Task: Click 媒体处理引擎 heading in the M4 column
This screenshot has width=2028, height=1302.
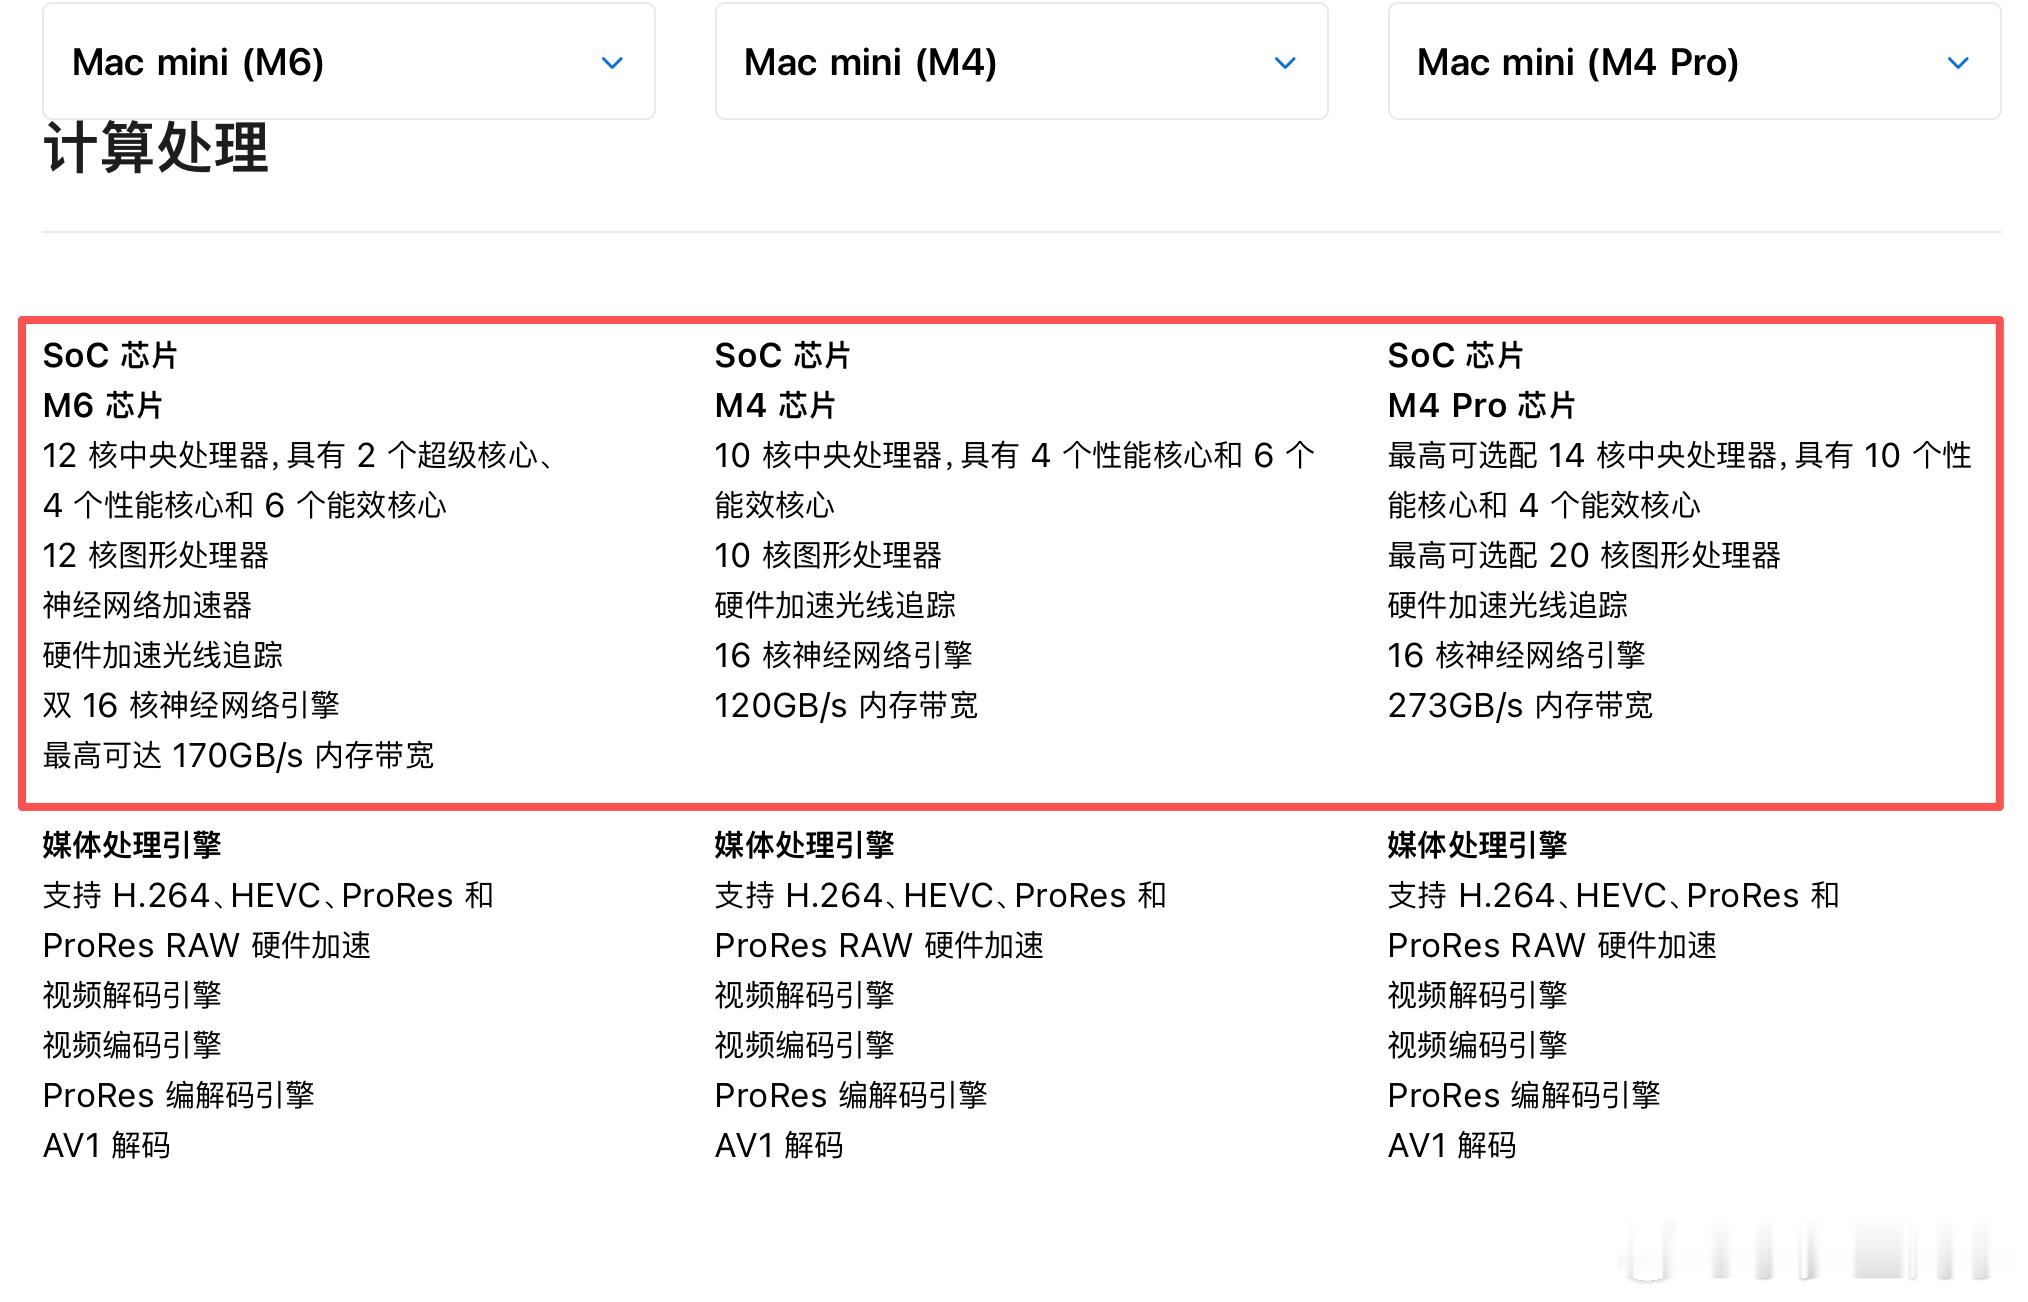Action: 805,845
